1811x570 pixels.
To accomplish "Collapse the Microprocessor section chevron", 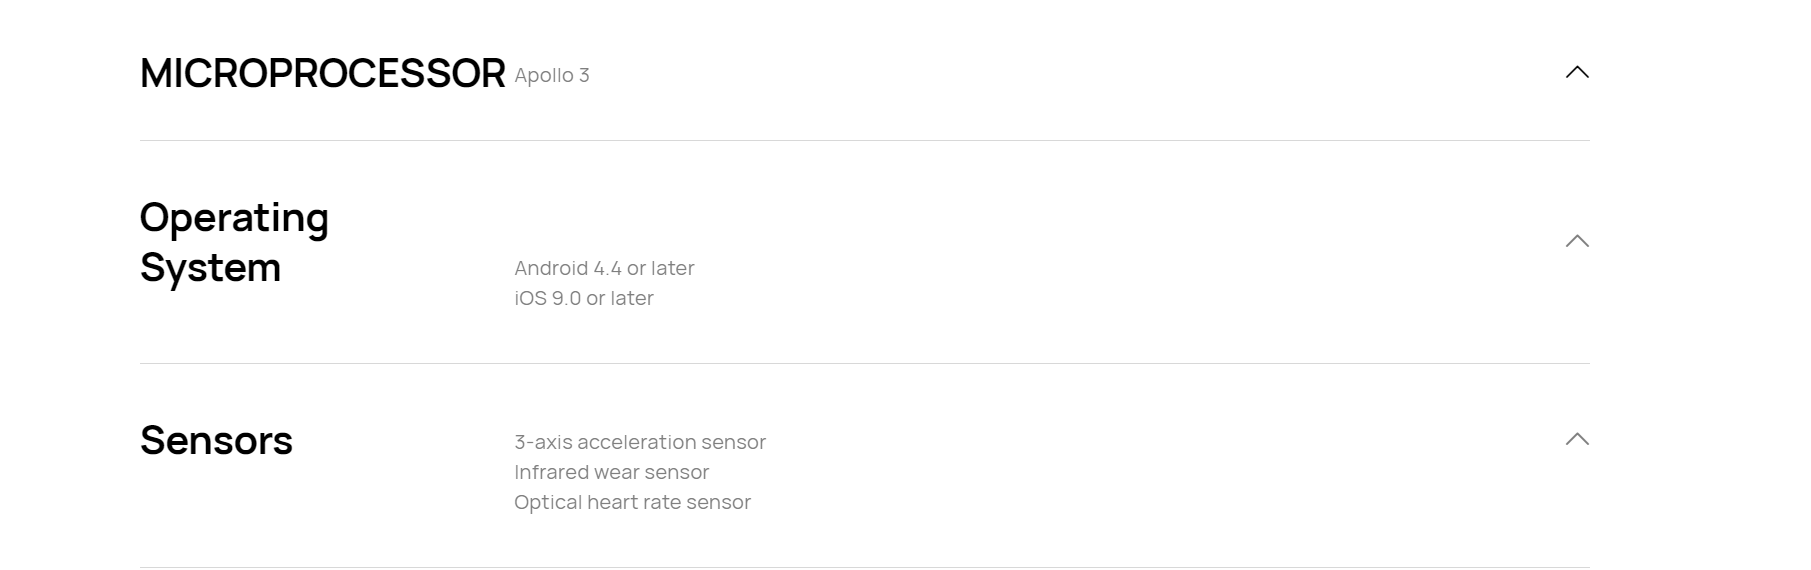I will click(1577, 72).
